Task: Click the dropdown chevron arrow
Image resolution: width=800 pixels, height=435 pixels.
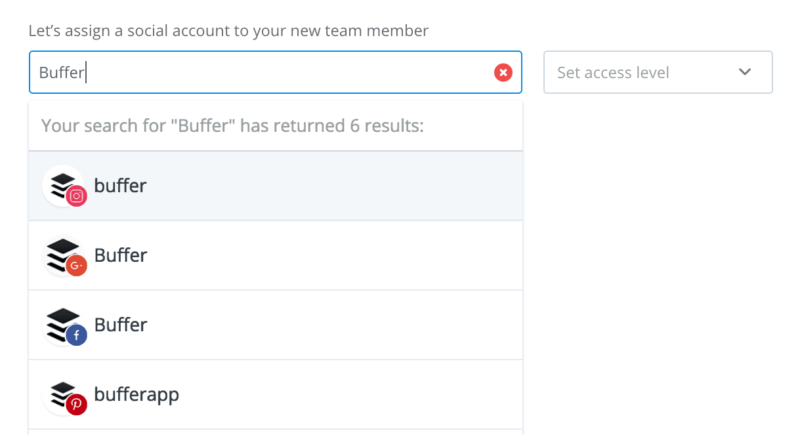Action: (745, 72)
